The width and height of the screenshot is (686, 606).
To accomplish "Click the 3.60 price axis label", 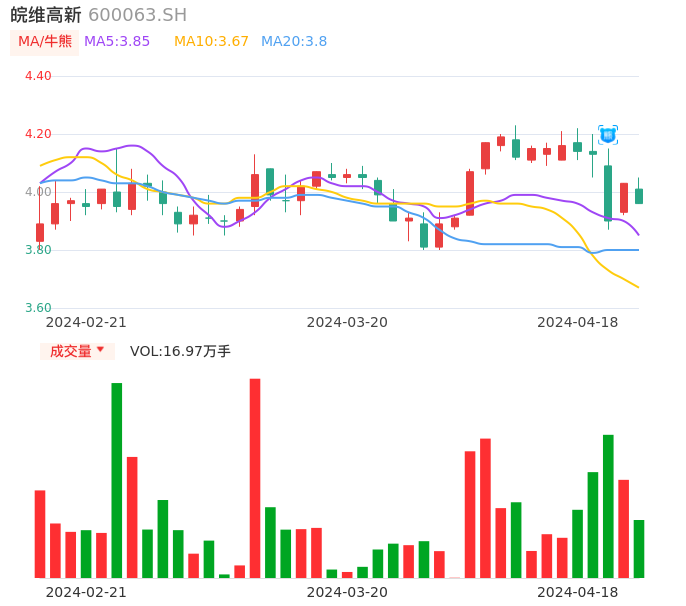I will pos(38,308).
